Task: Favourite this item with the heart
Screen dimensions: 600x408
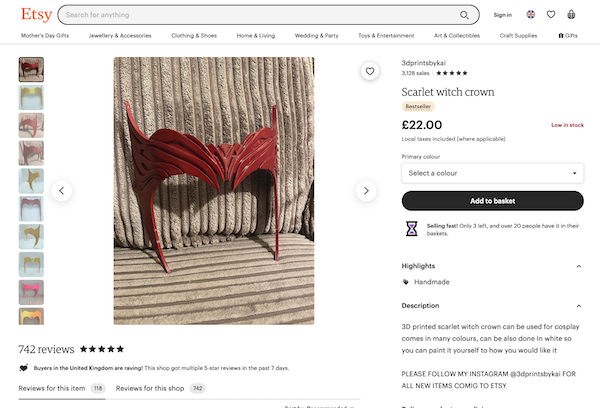Action: [370, 71]
